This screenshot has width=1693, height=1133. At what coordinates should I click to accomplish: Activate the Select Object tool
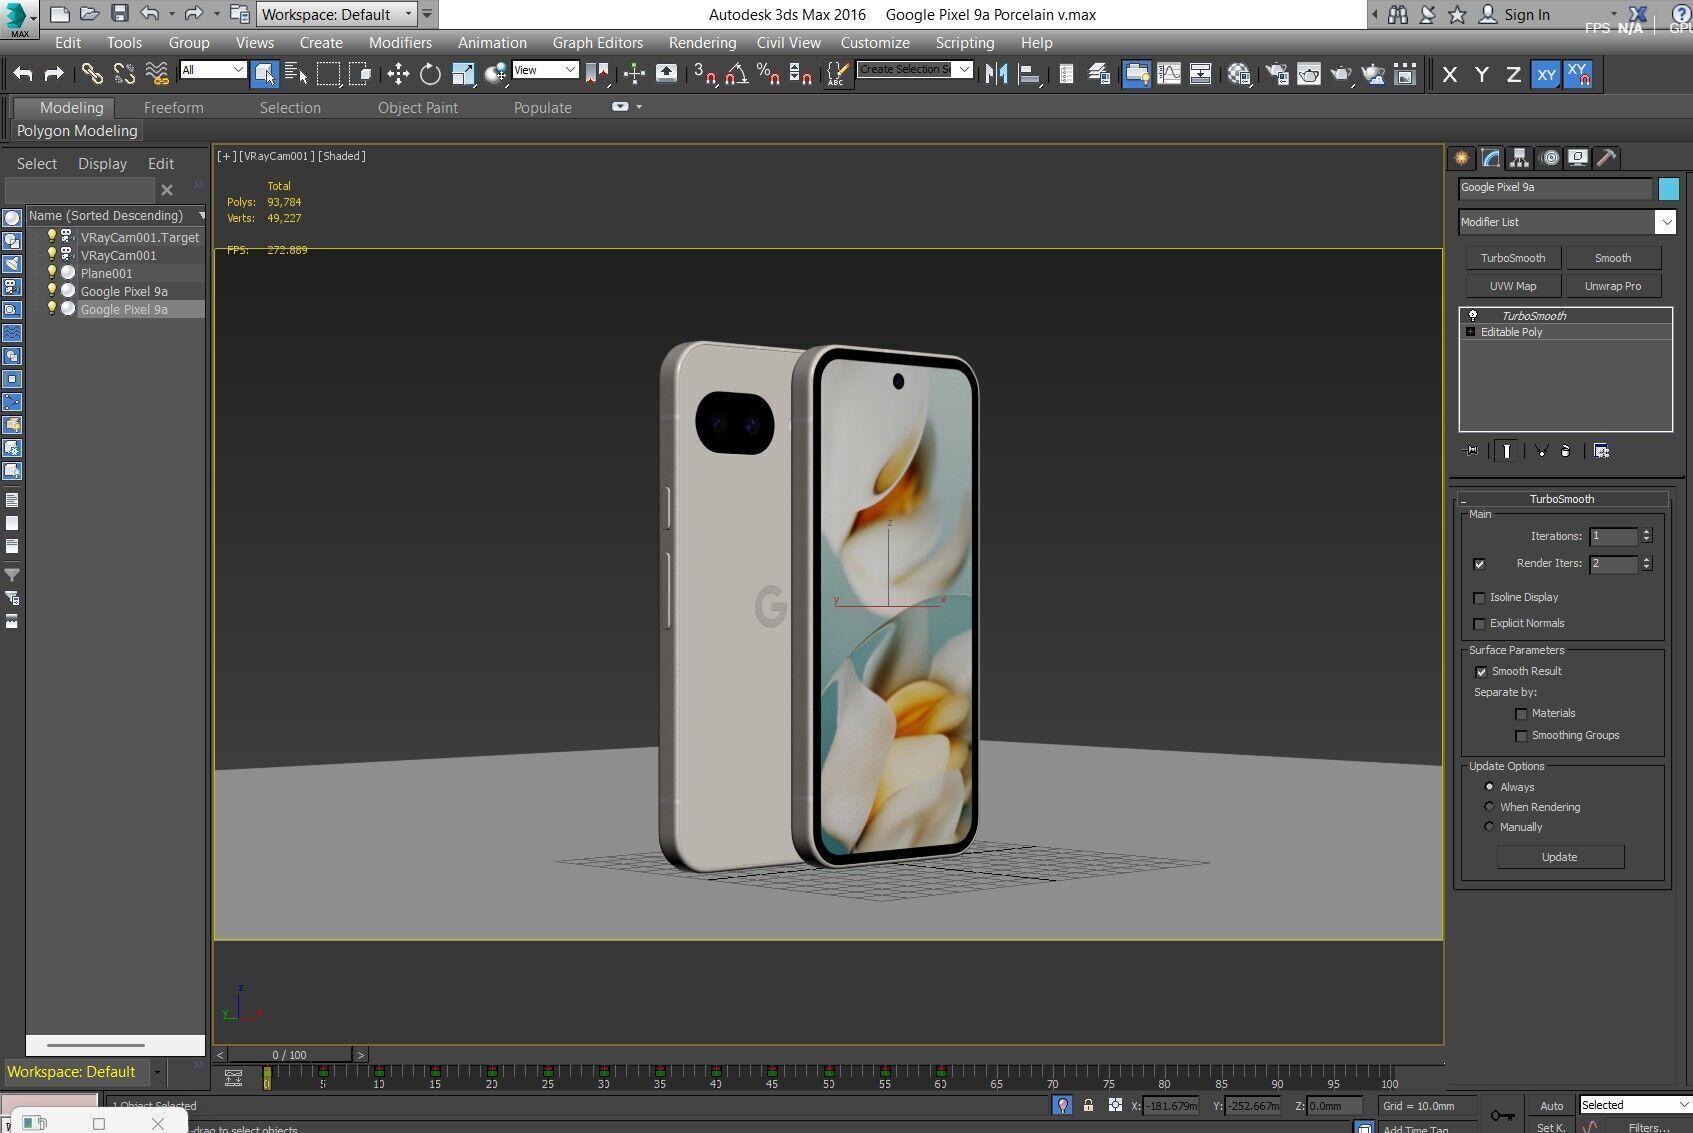point(264,74)
